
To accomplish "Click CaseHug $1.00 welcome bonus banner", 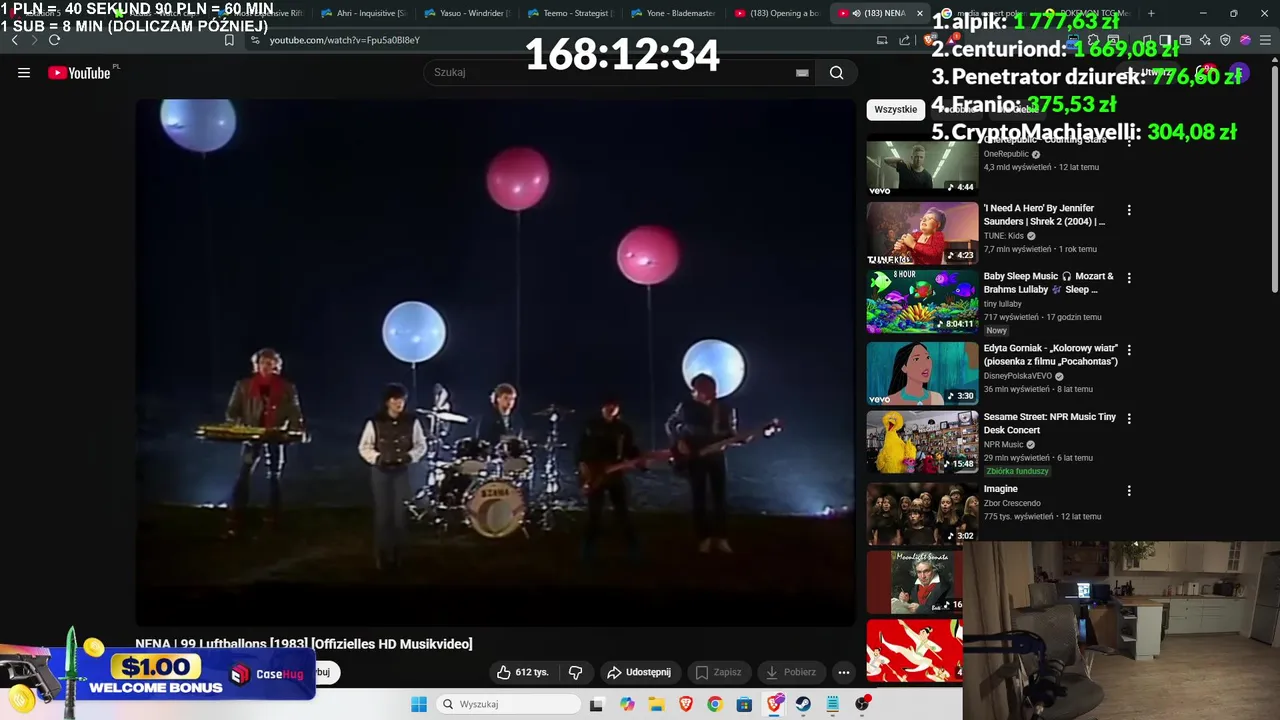I will [x=158, y=672].
